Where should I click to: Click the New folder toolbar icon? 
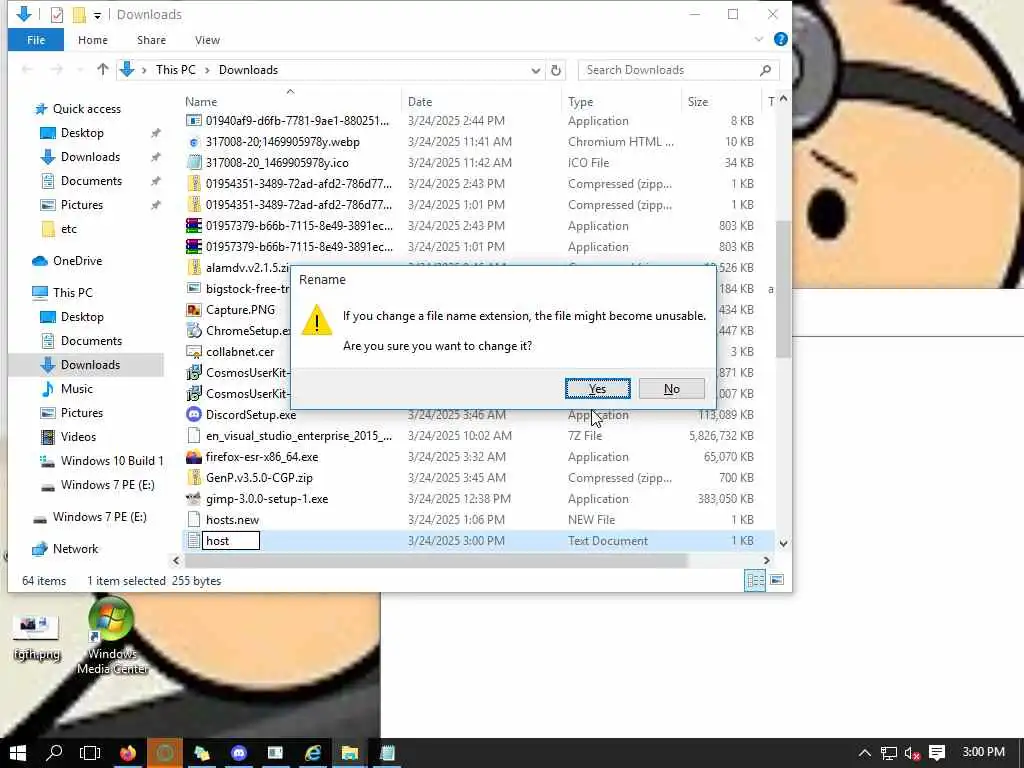pos(79,14)
